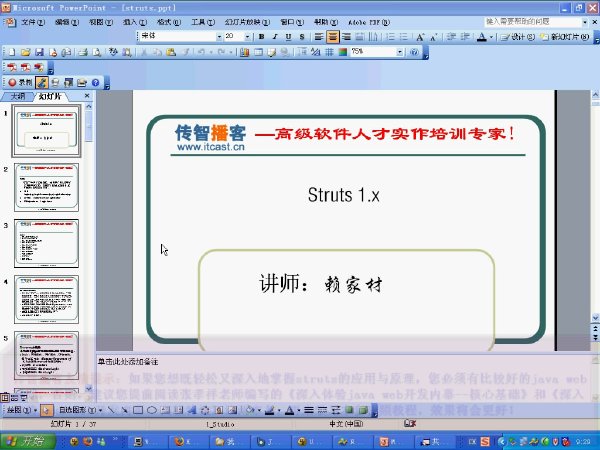Open the toolbar font color dropdown arrow
600x450 pixels.
point(491,37)
